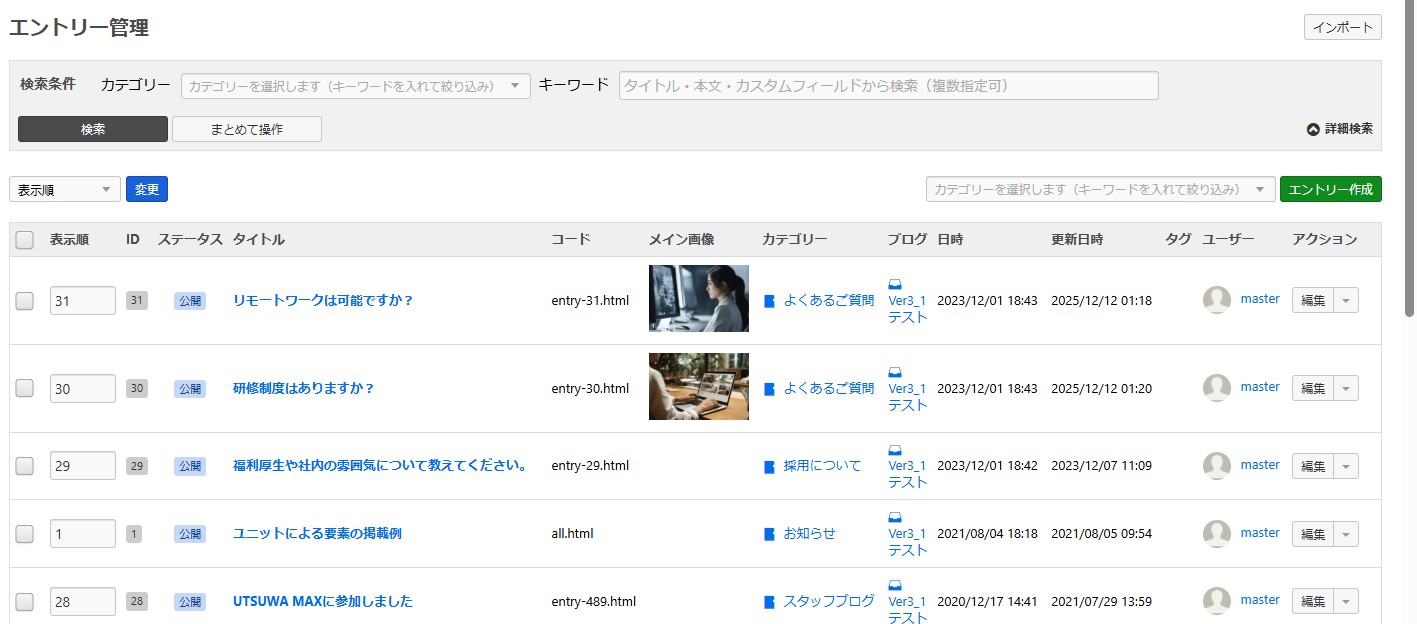Click the category icon beside スタッフブログ

(x=769, y=602)
